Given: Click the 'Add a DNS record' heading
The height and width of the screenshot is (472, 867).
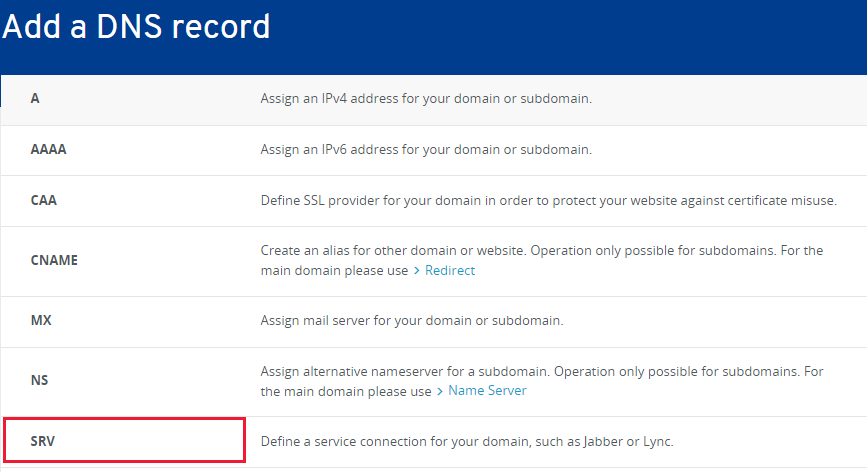Looking at the screenshot, I should (136, 27).
